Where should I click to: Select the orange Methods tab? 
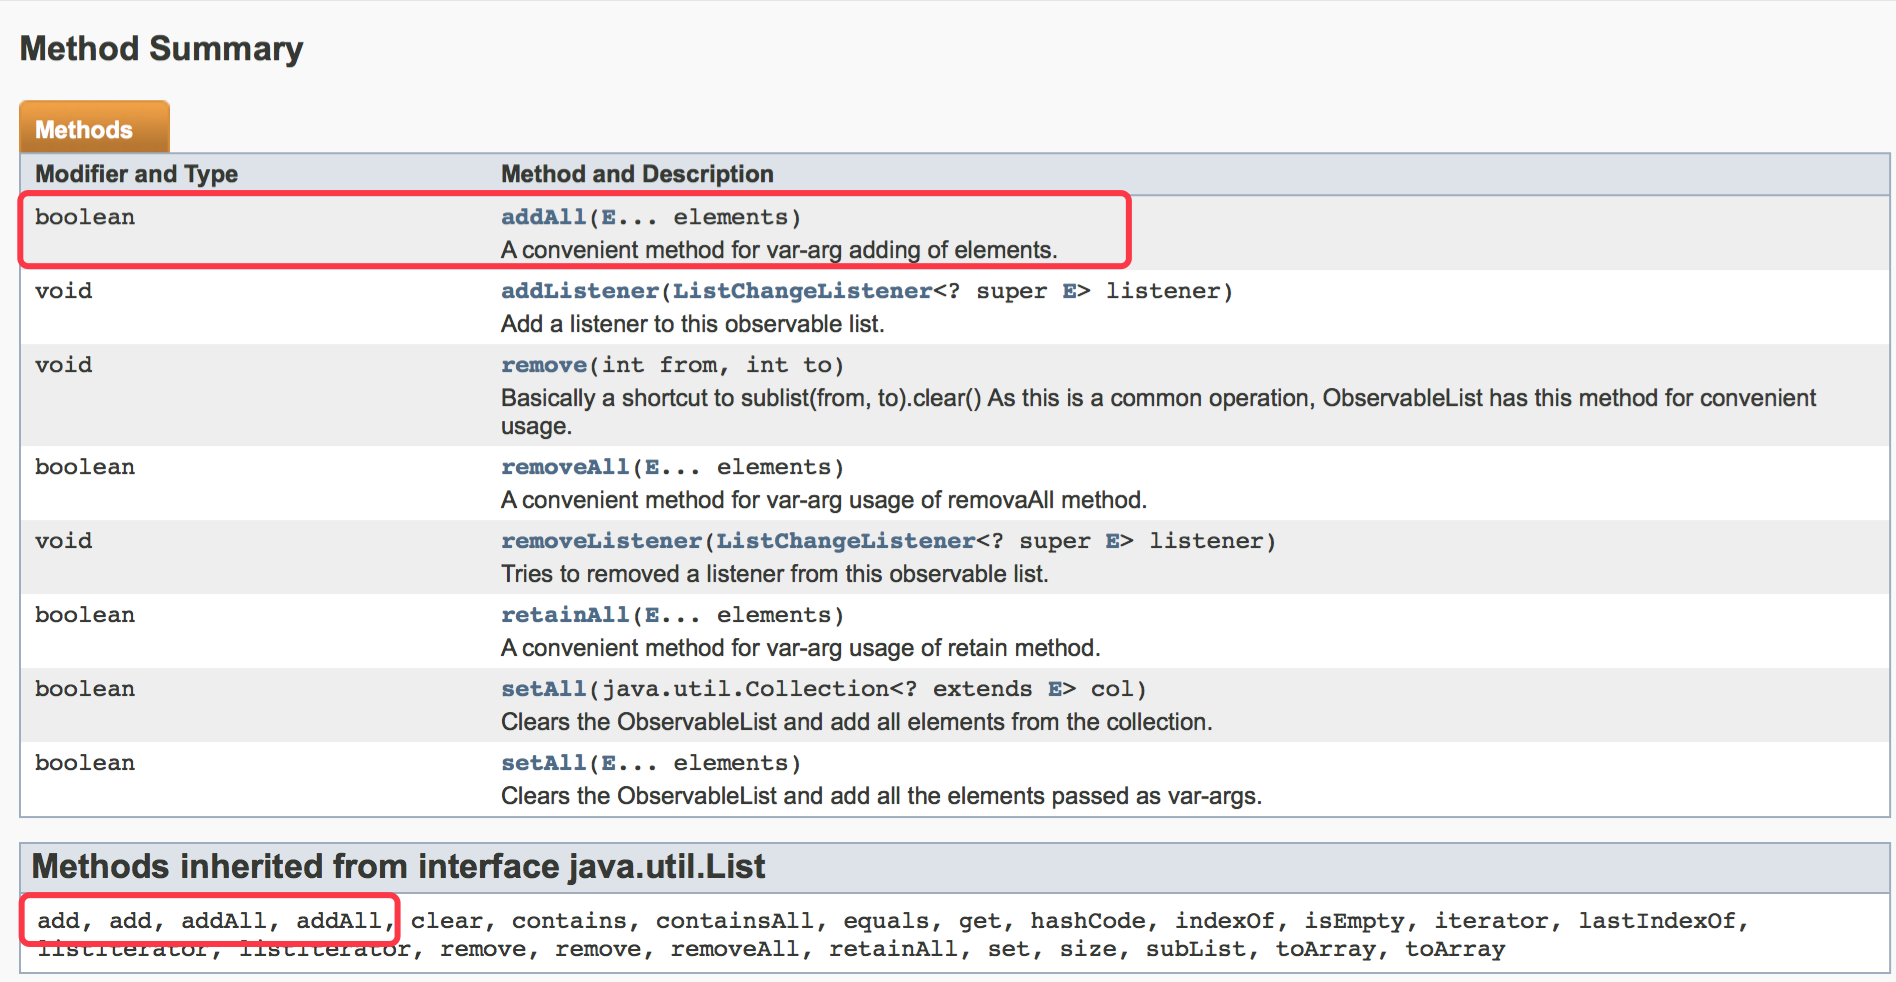[x=94, y=127]
